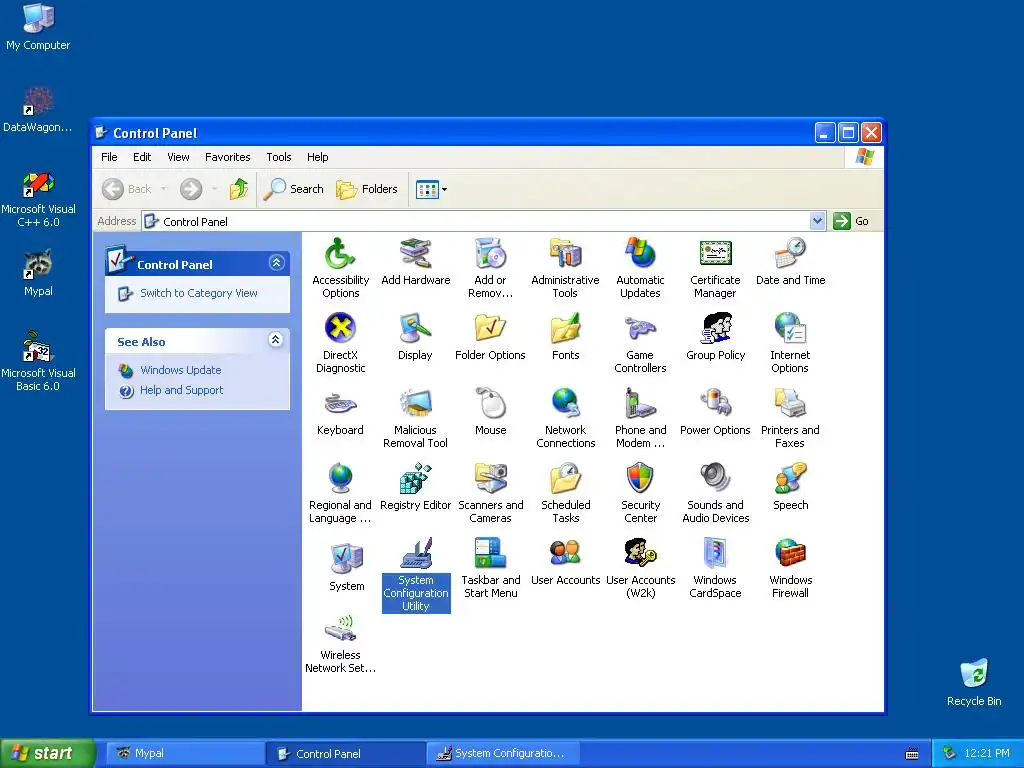The width and height of the screenshot is (1024, 768).
Task: Go up one folder level
Action: pyautogui.click(x=239, y=189)
